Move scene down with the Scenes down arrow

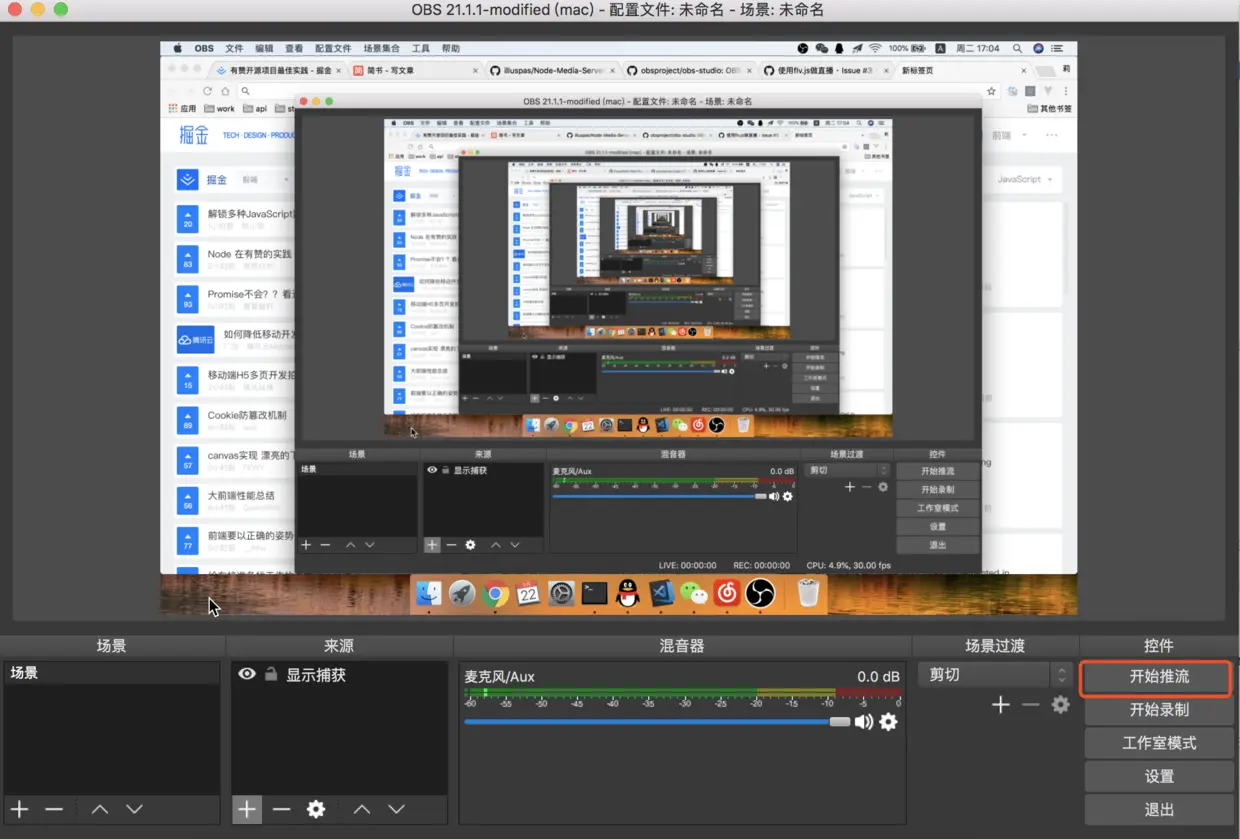click(x=135, y=809)
